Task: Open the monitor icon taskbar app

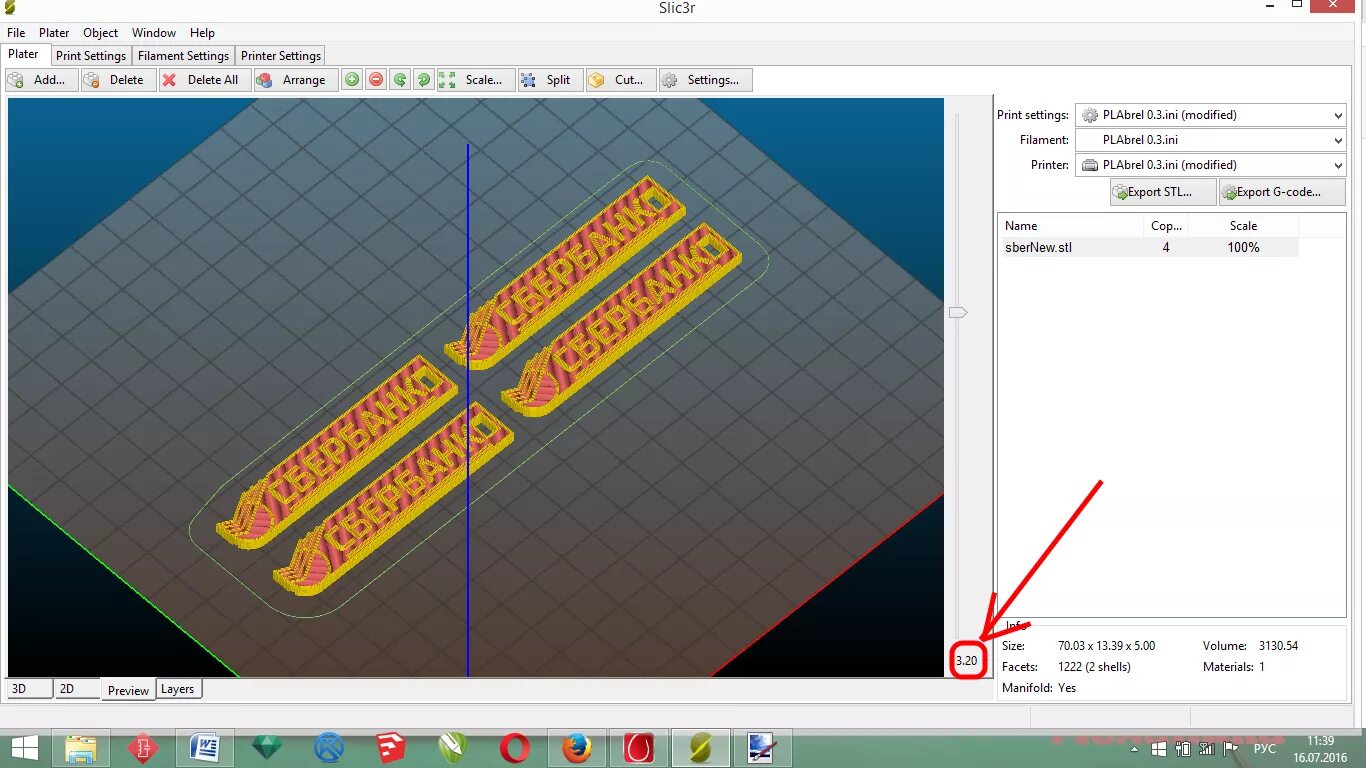Action: [763, 747]
